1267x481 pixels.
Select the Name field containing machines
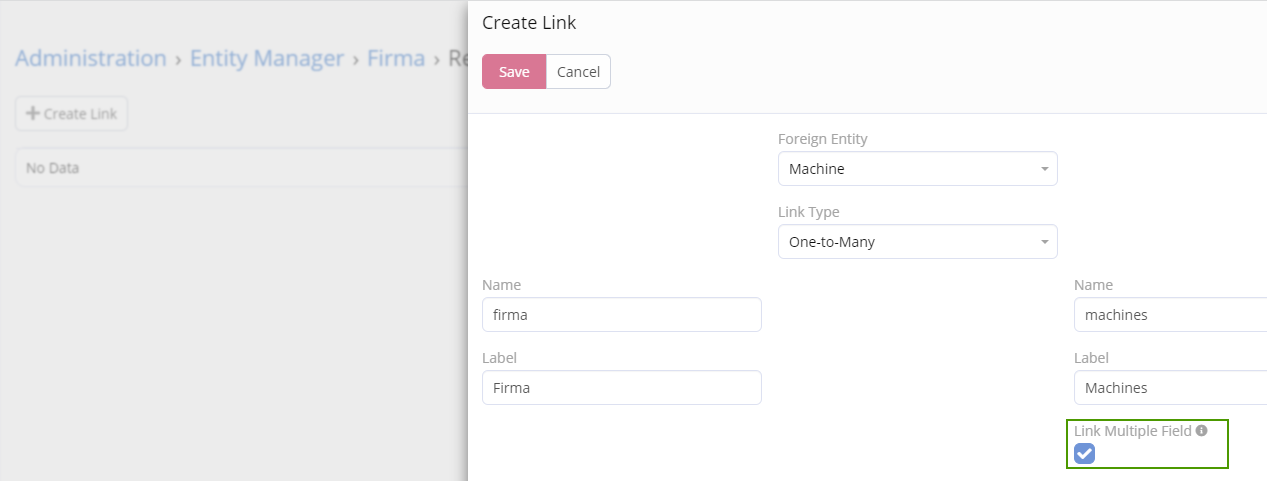click(1170, 315)
